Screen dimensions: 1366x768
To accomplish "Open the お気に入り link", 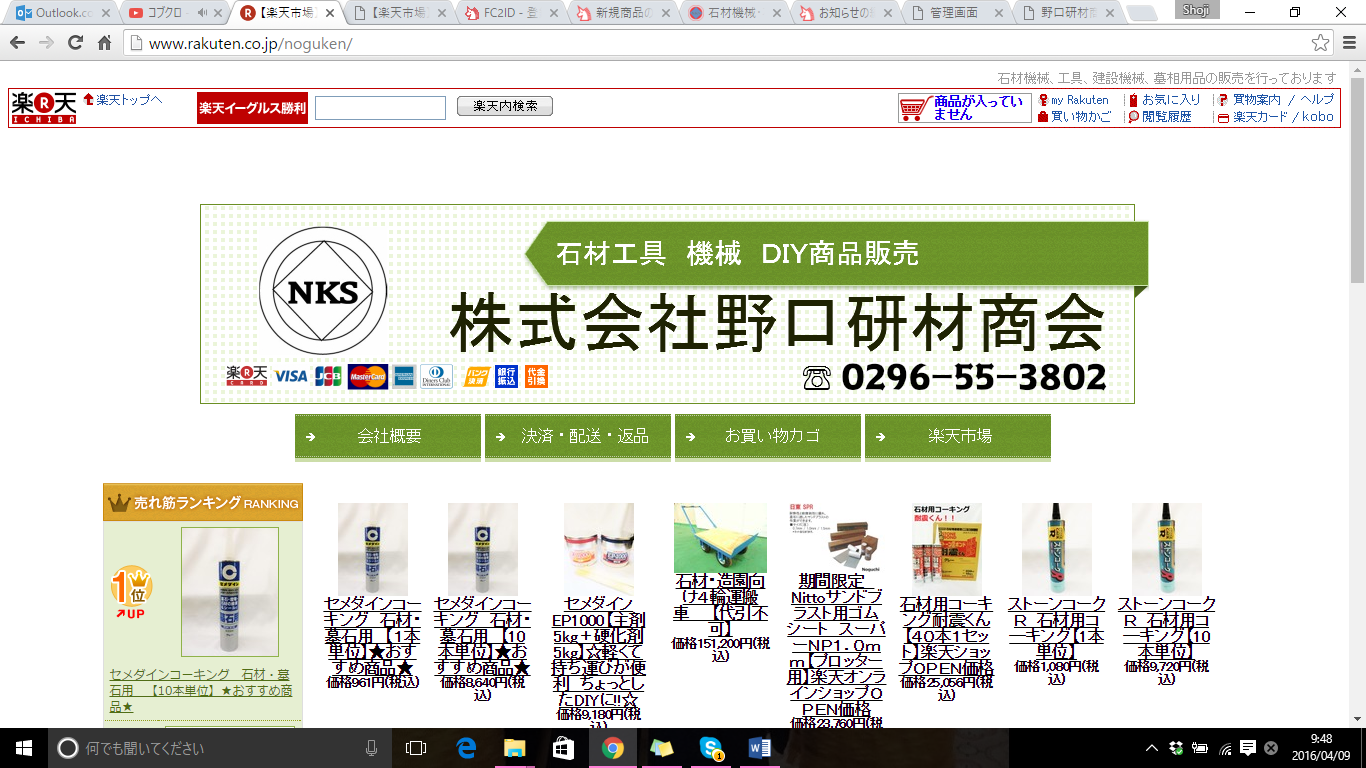I will coord(1171,100).
